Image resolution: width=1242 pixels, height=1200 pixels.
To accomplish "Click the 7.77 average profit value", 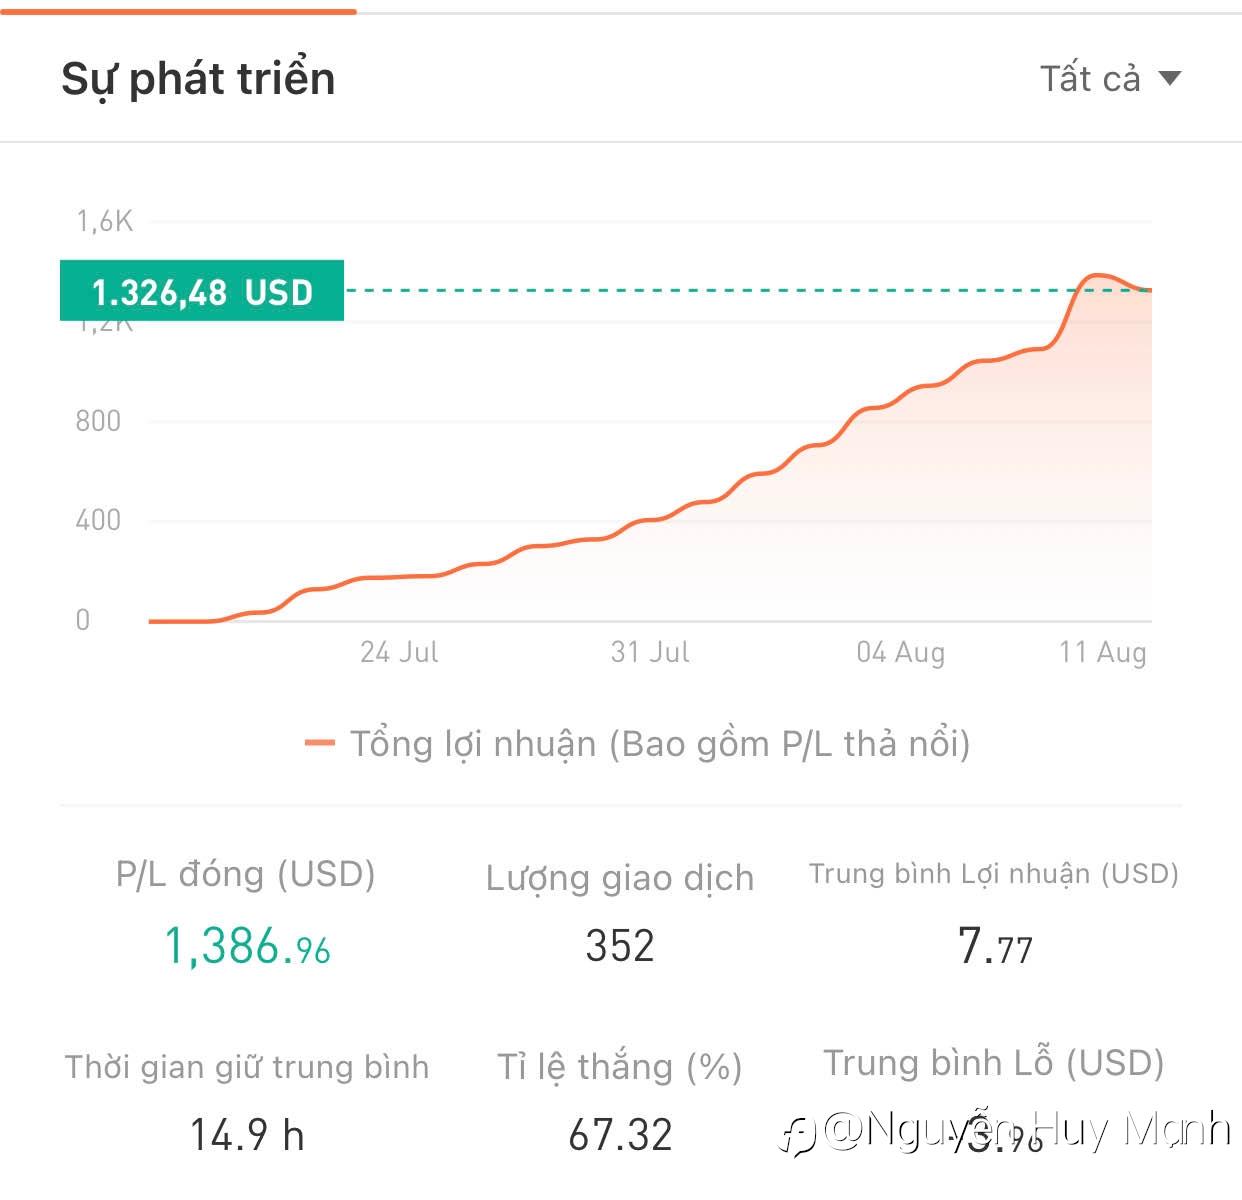I will pos(995,946).
